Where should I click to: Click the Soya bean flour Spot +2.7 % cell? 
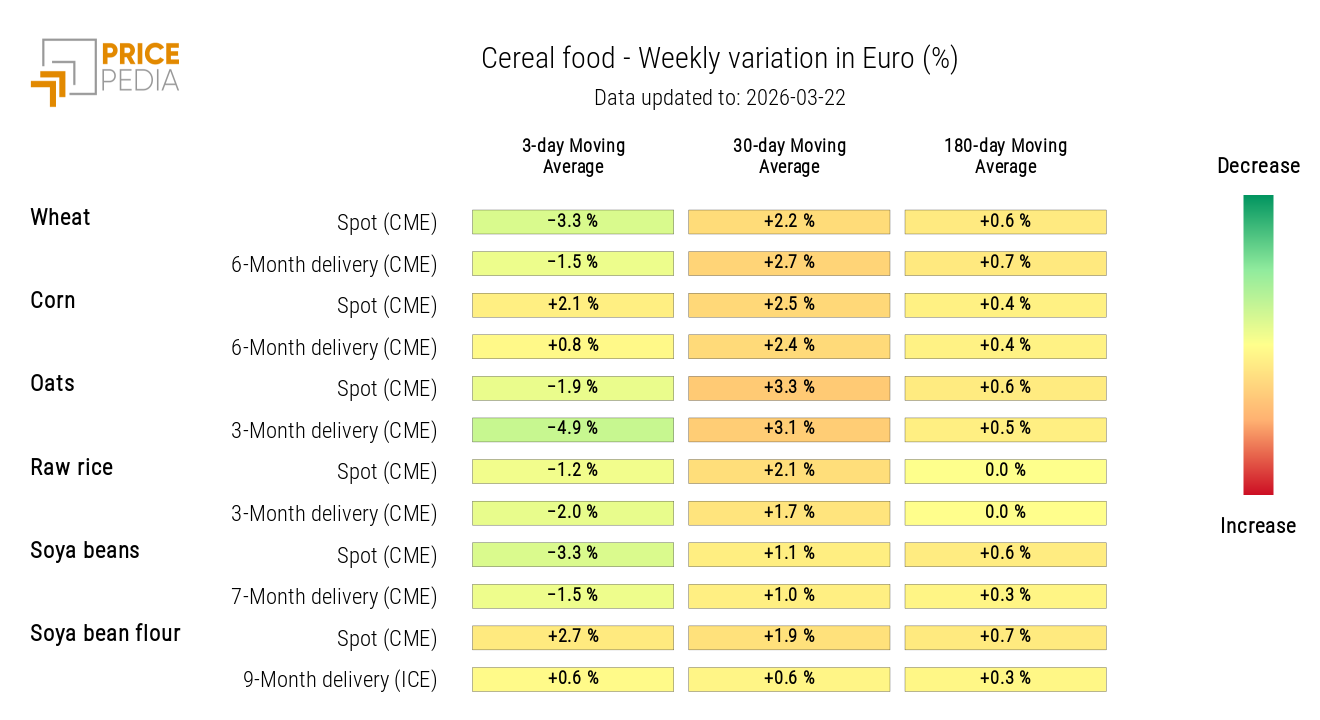tap(573, 637)
